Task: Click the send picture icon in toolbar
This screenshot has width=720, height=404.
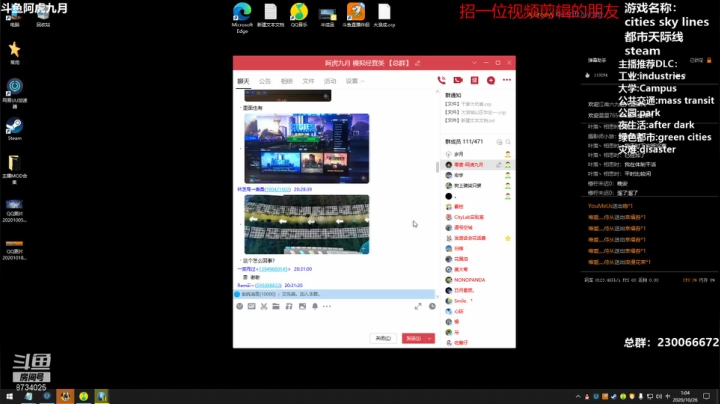Action: coord(302,306)
